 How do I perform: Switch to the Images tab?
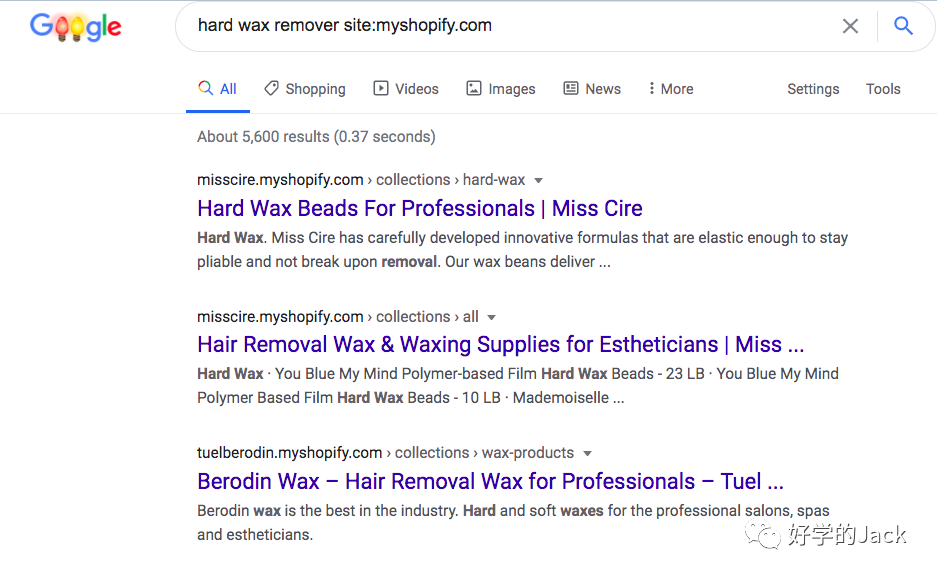(501, 89)
